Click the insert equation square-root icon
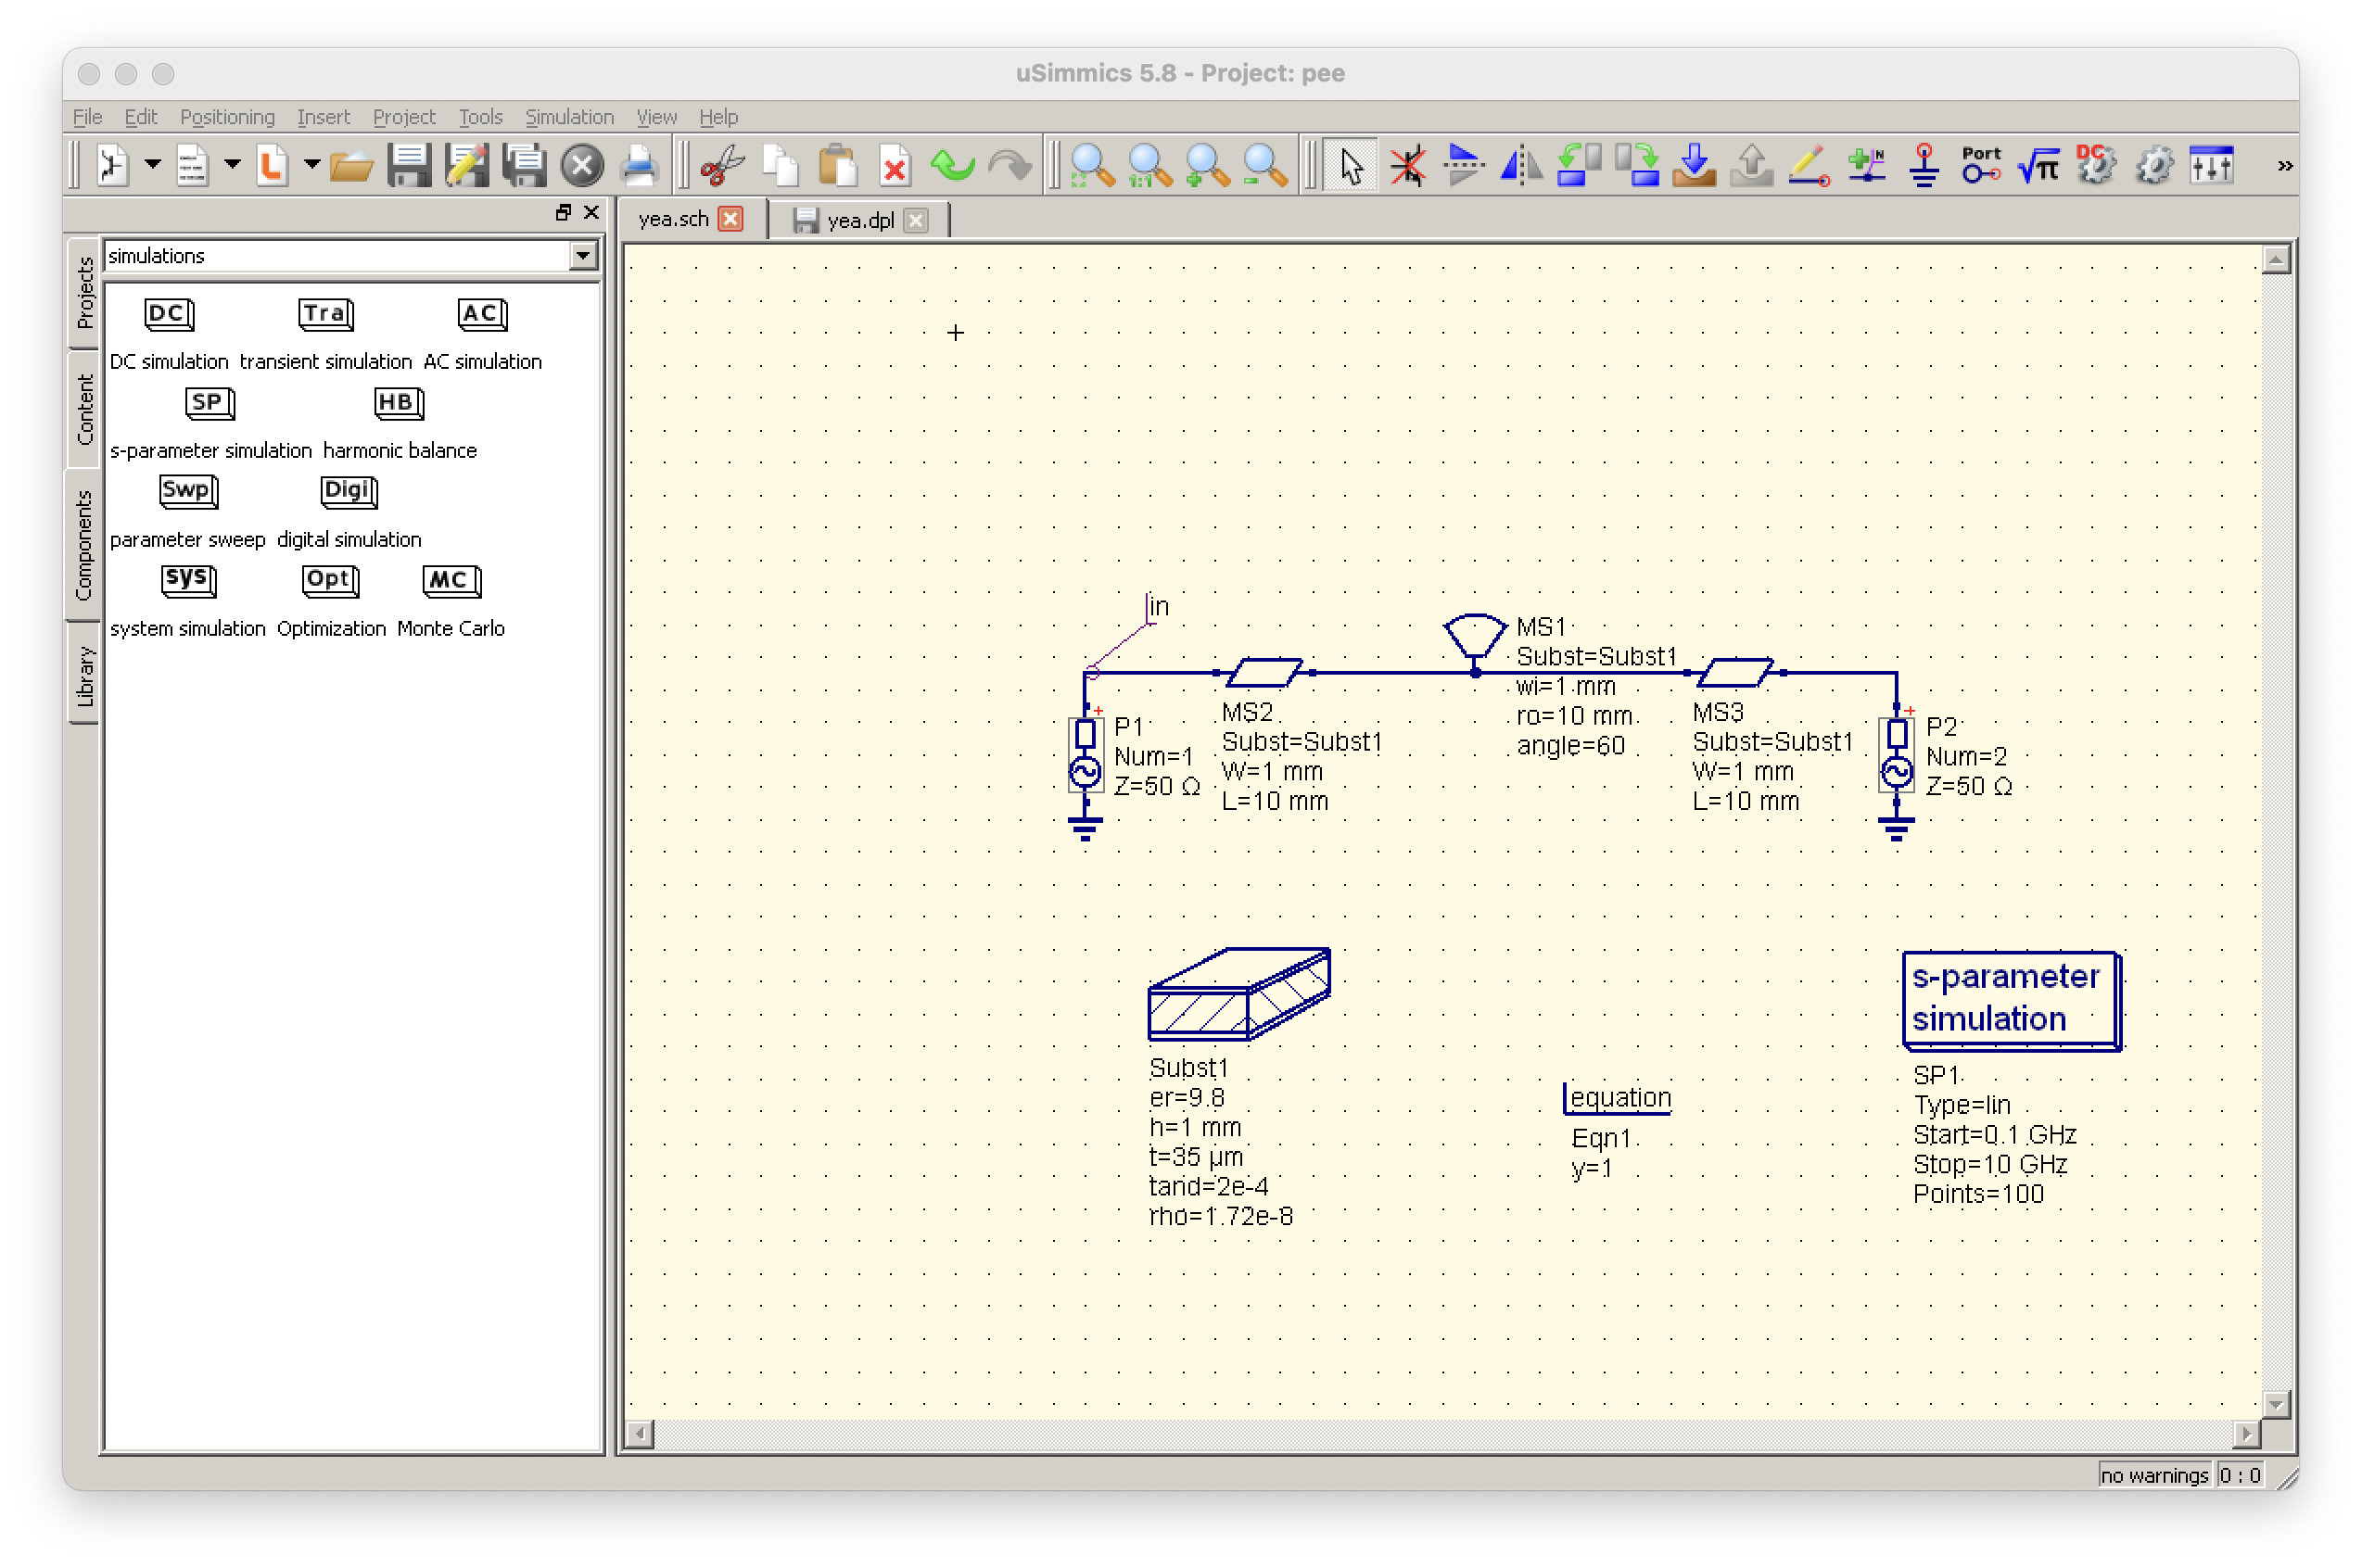Viewport: 2362px width, 1568px height. pos(2038,165)
